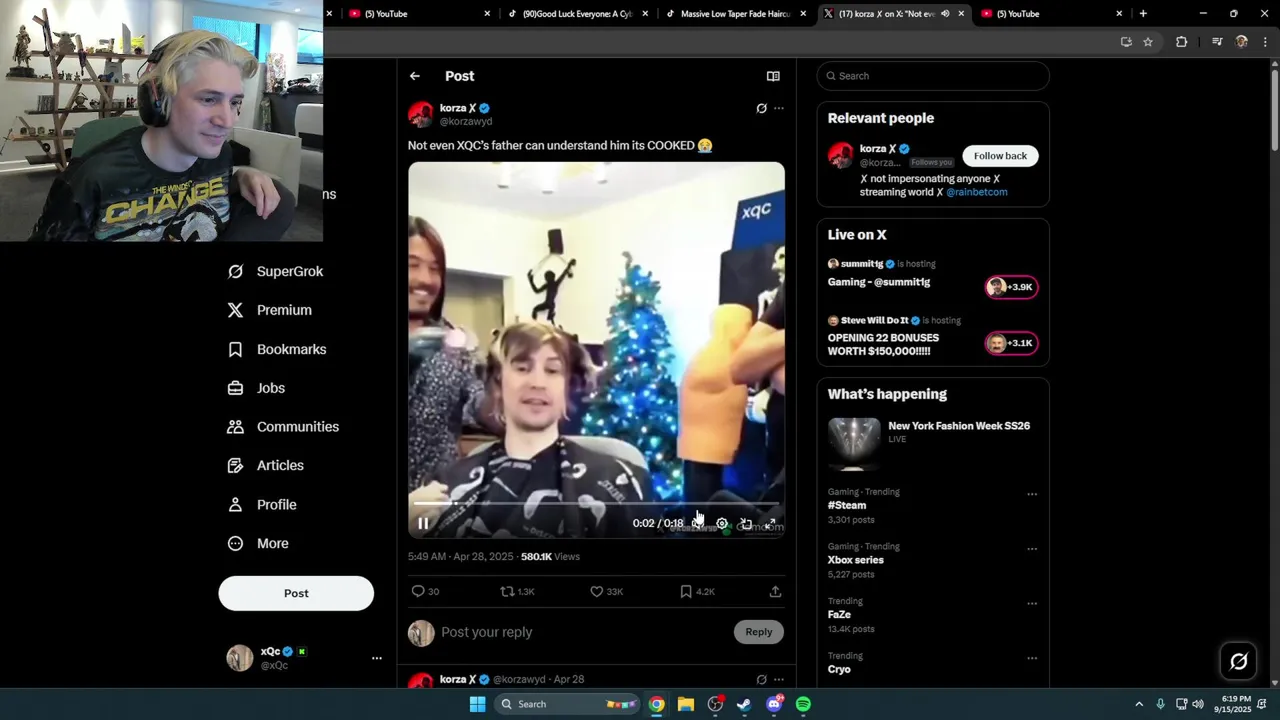The width and height of the screenshot is (1280, 720).
Task: Open a new browser tab
Action: click(x=1143, y=14)
